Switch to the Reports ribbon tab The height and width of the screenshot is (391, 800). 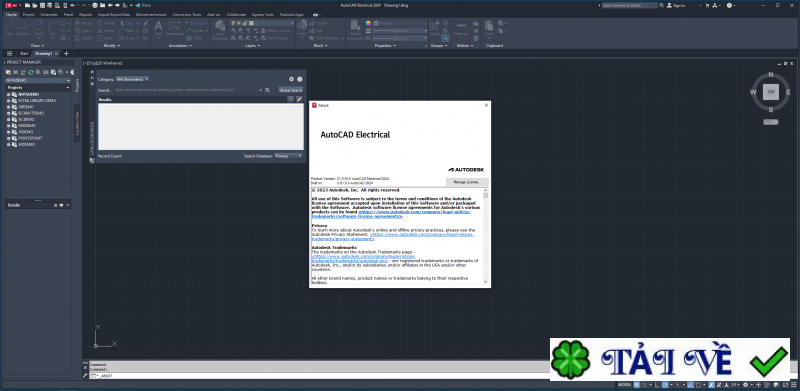click(x=86, y=14)
